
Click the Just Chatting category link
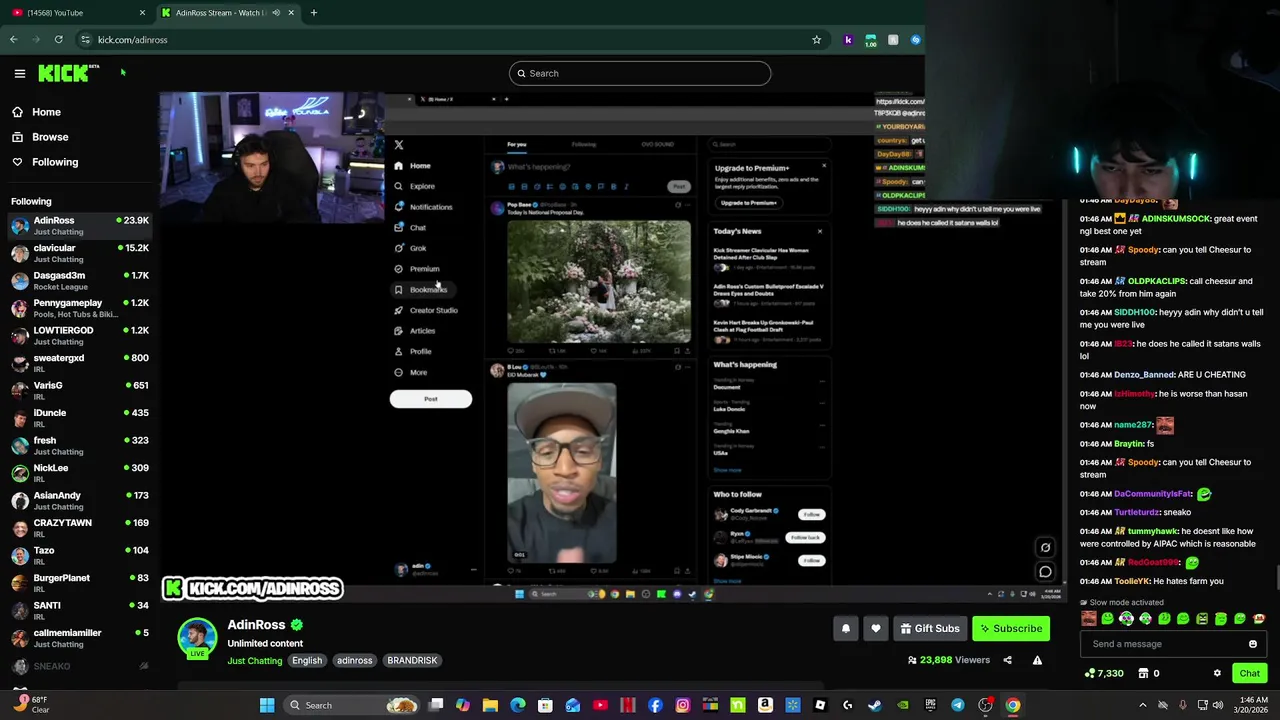(x=255, y=660)
